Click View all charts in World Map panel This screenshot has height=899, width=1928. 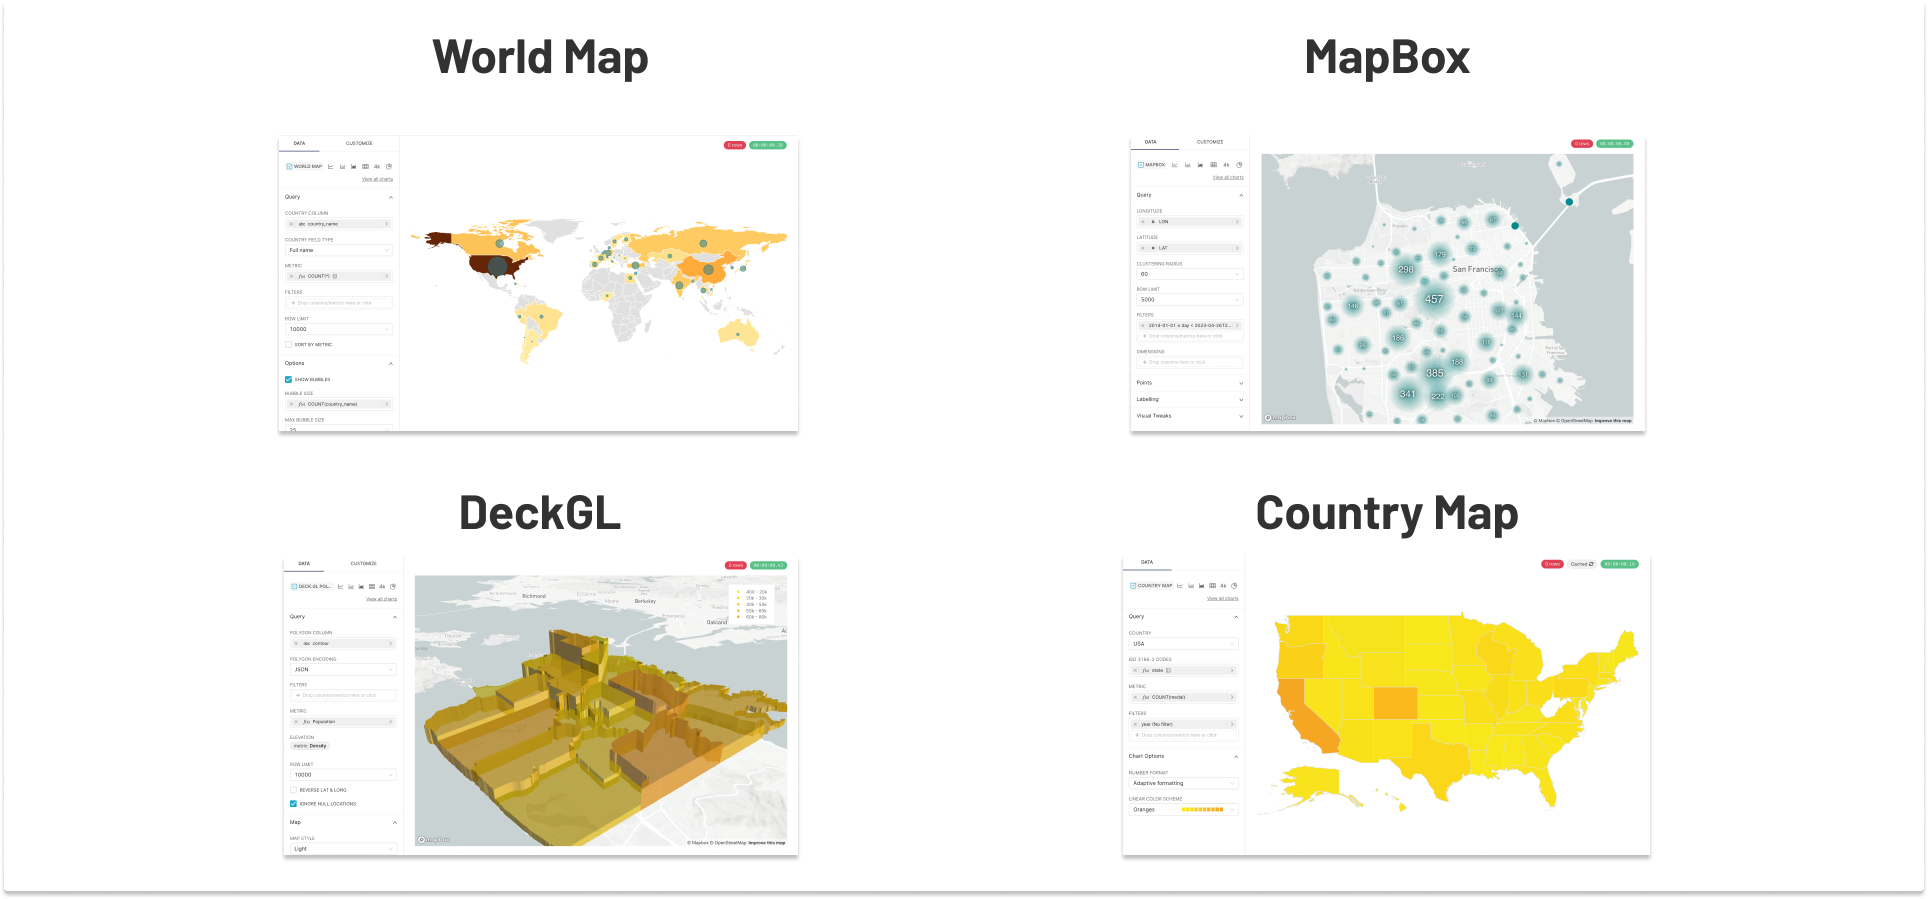pyautogui.click(x=377, y=180)
